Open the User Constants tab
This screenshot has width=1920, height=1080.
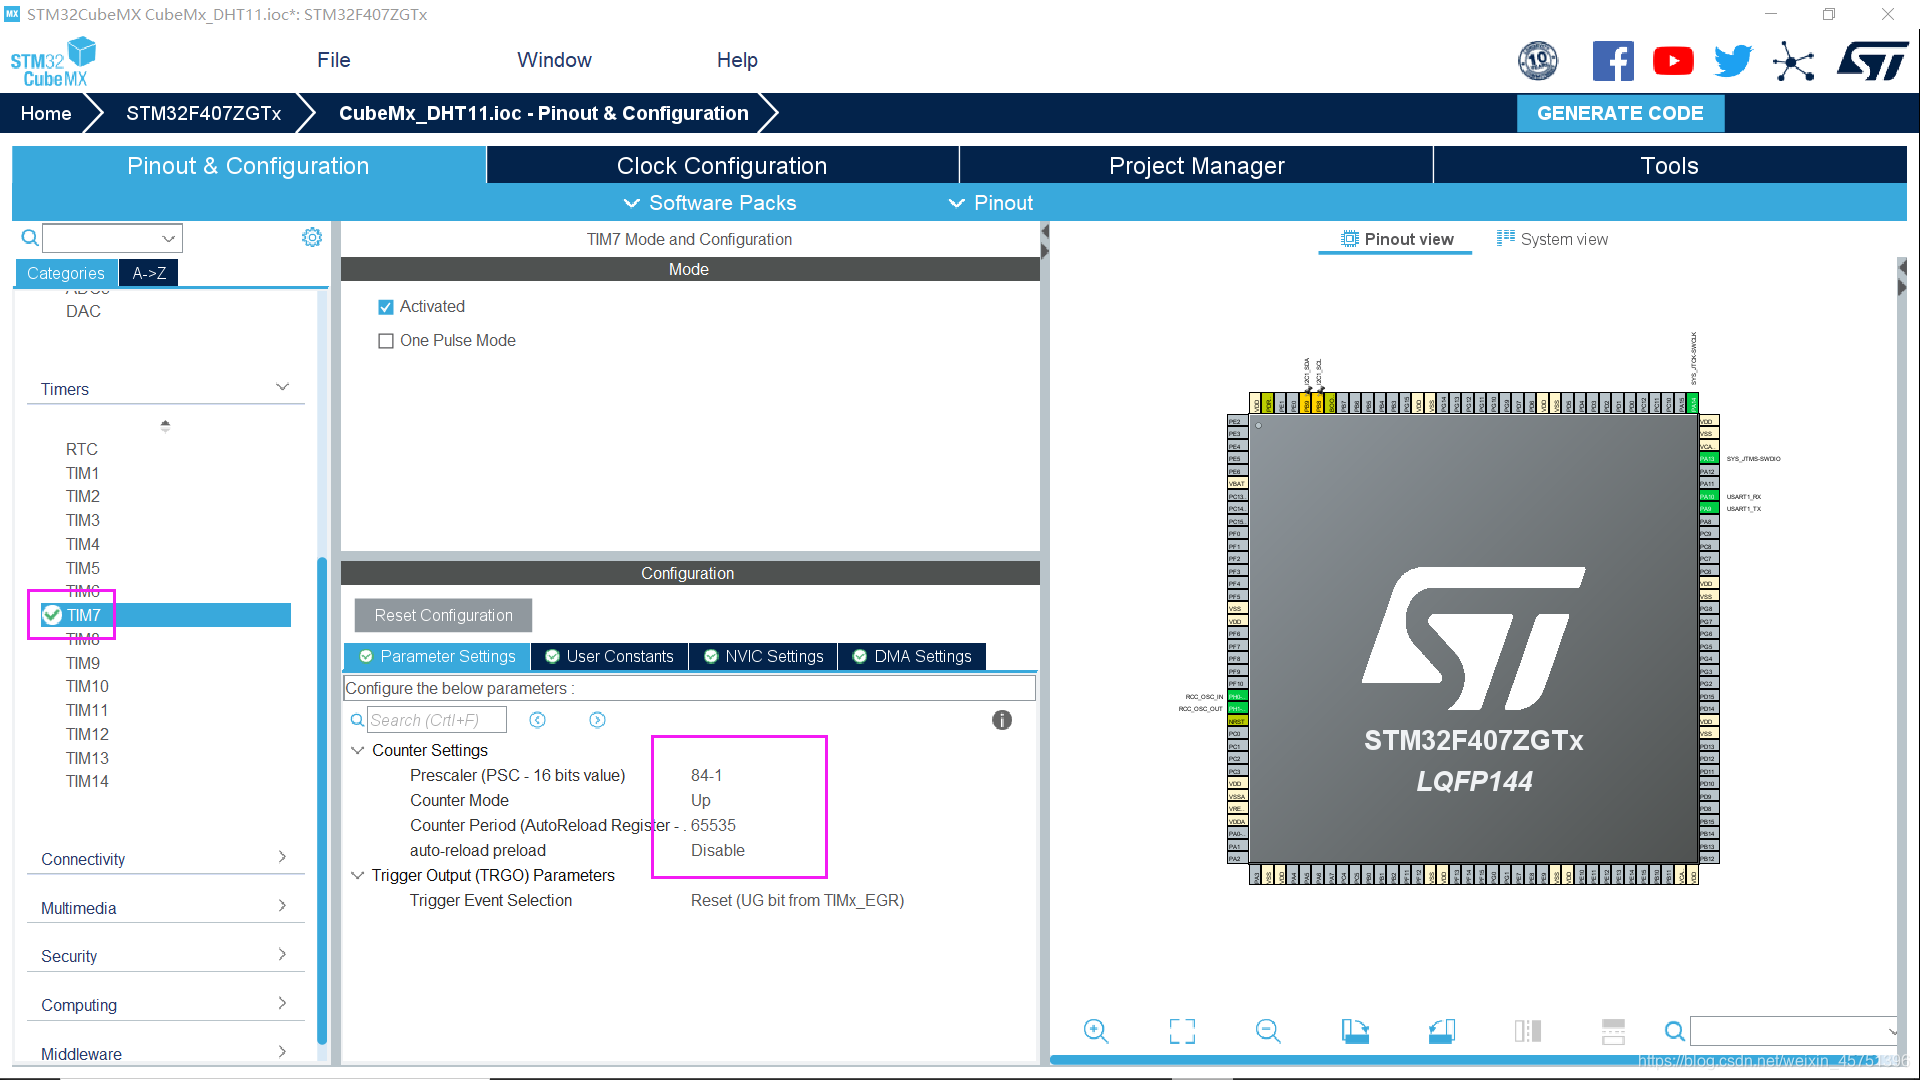610,656
